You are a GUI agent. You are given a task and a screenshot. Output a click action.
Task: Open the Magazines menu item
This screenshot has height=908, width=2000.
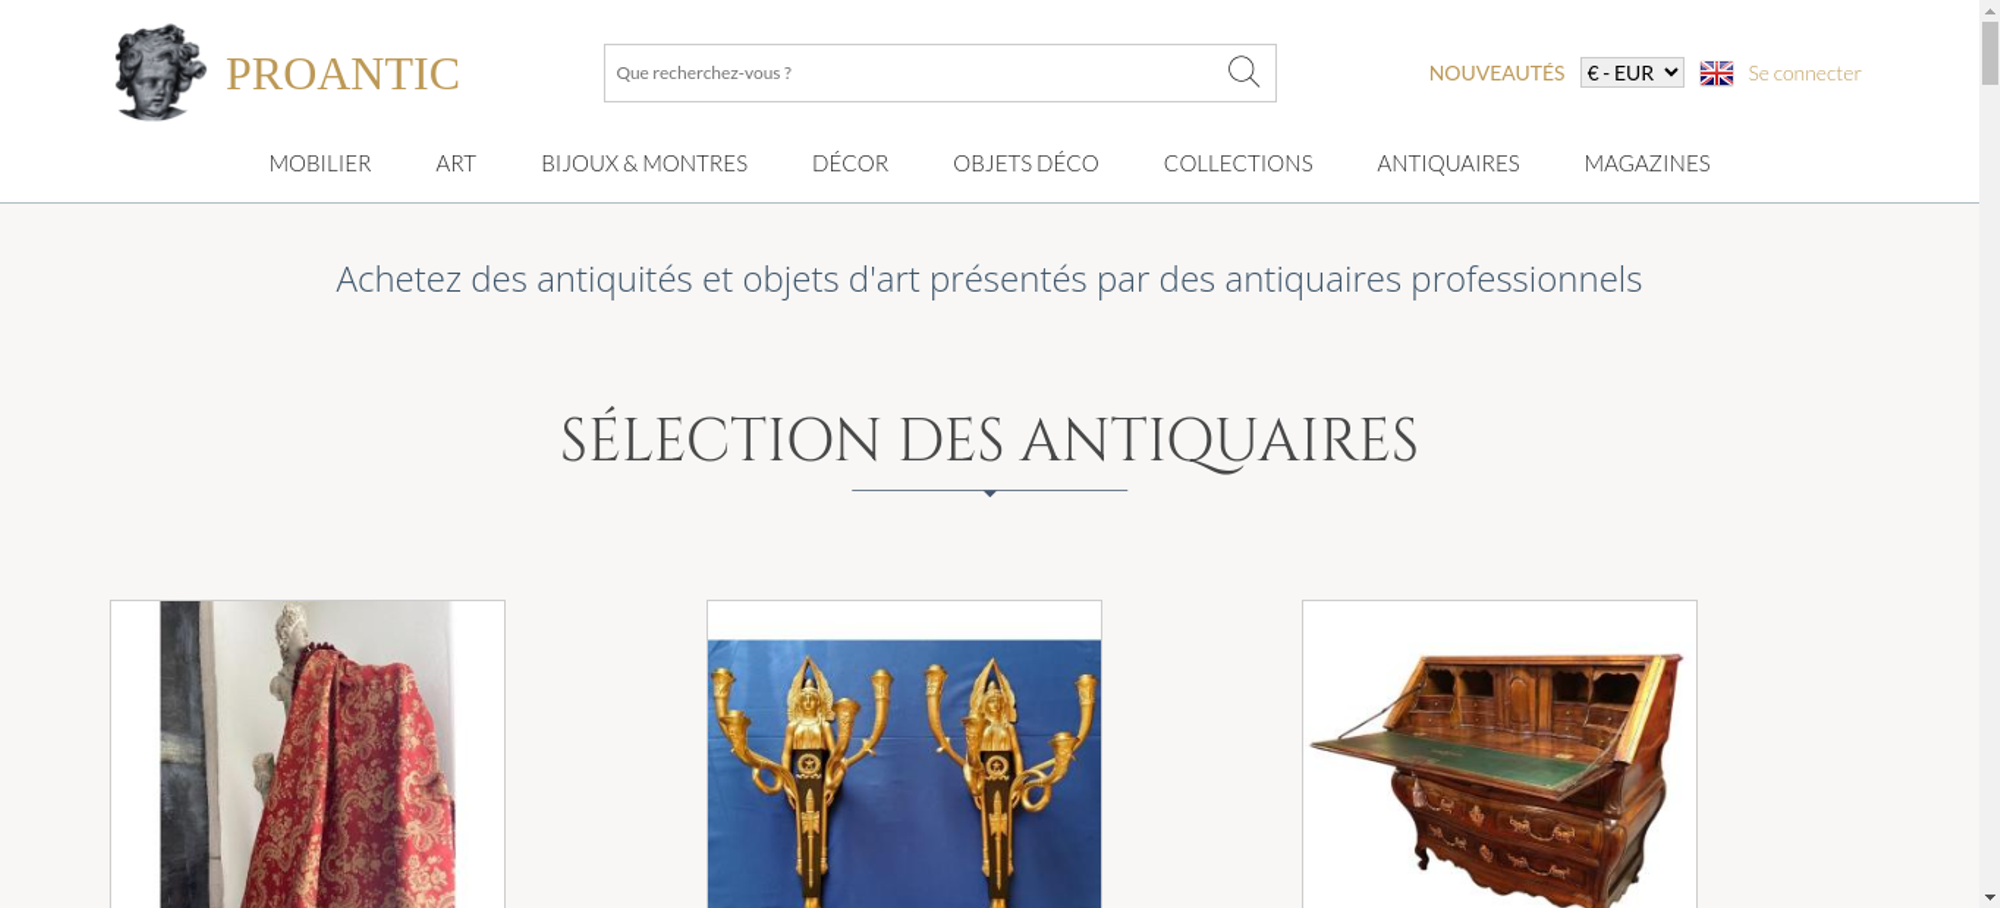(1647, 163)
